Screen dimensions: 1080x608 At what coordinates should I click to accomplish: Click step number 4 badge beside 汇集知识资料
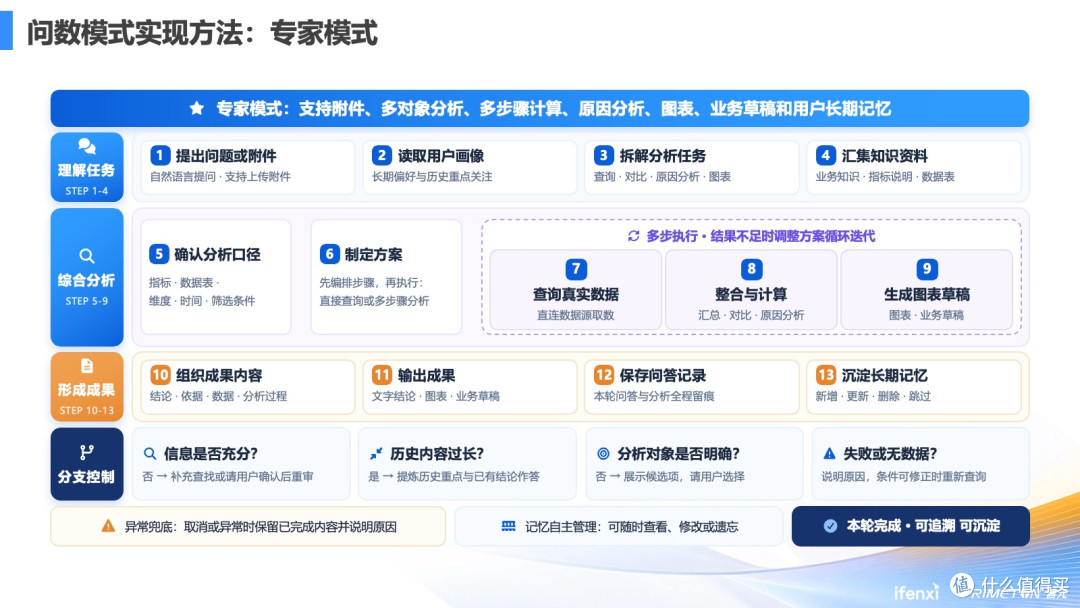(x=825, y=156)
